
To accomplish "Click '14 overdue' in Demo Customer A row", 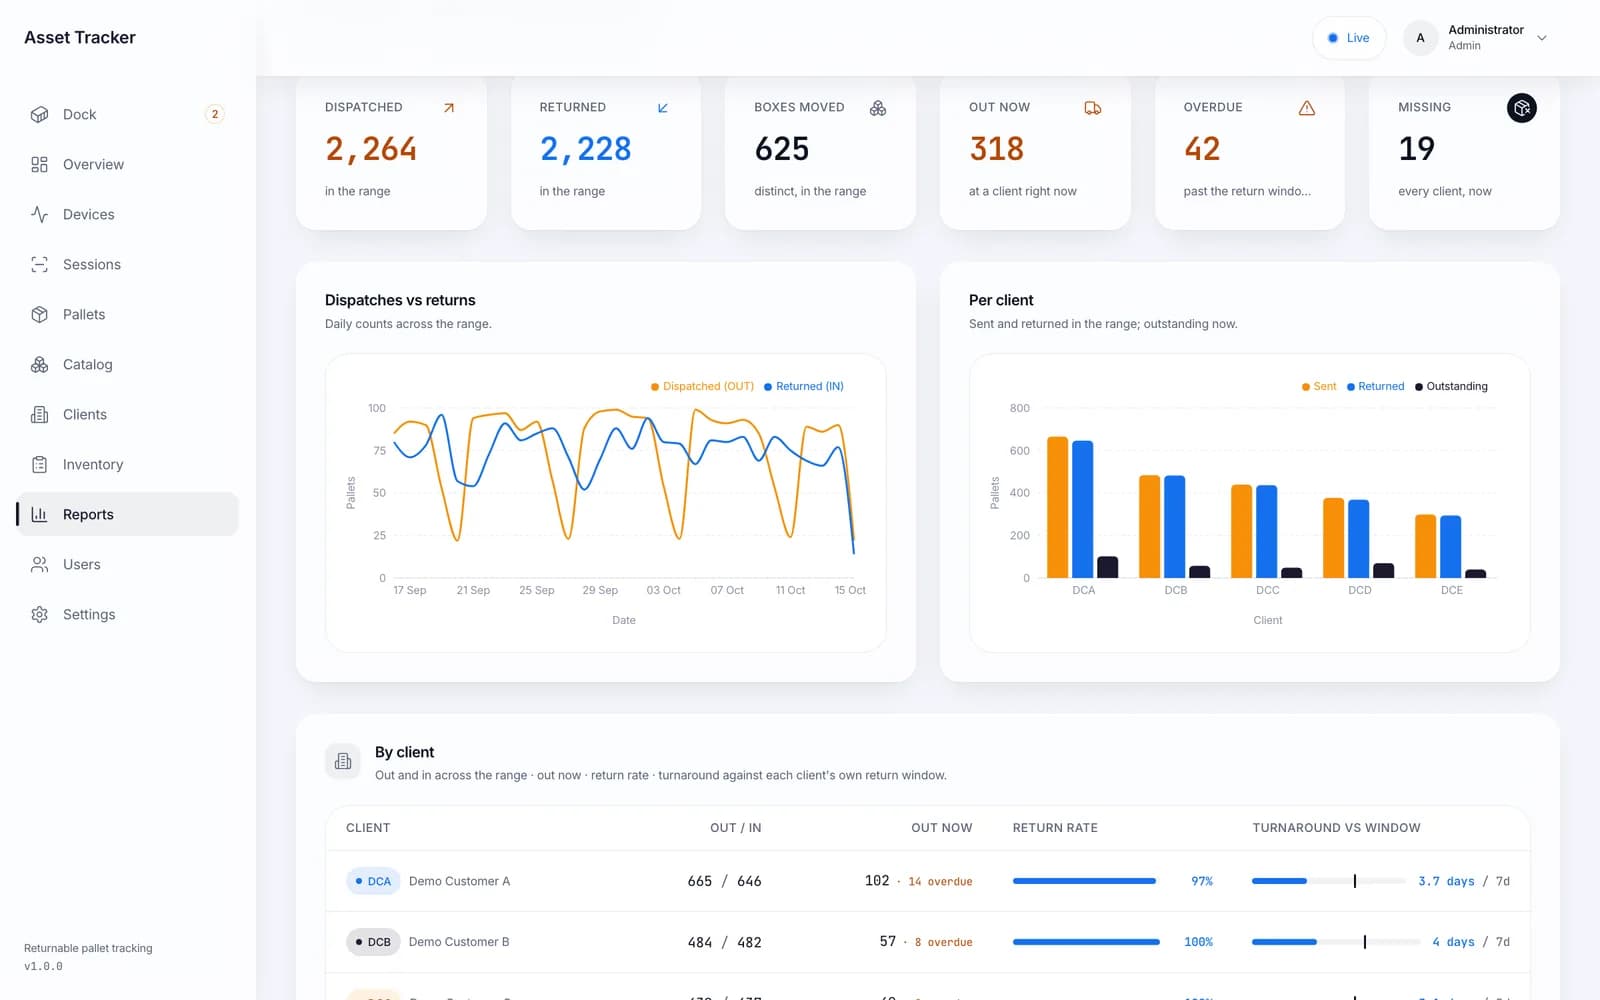I will (940, 882).
